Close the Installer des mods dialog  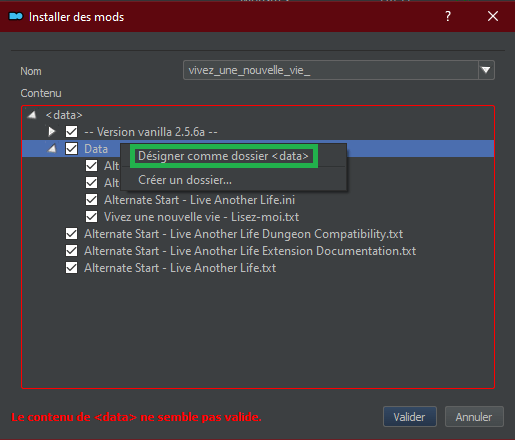[493, 16]
